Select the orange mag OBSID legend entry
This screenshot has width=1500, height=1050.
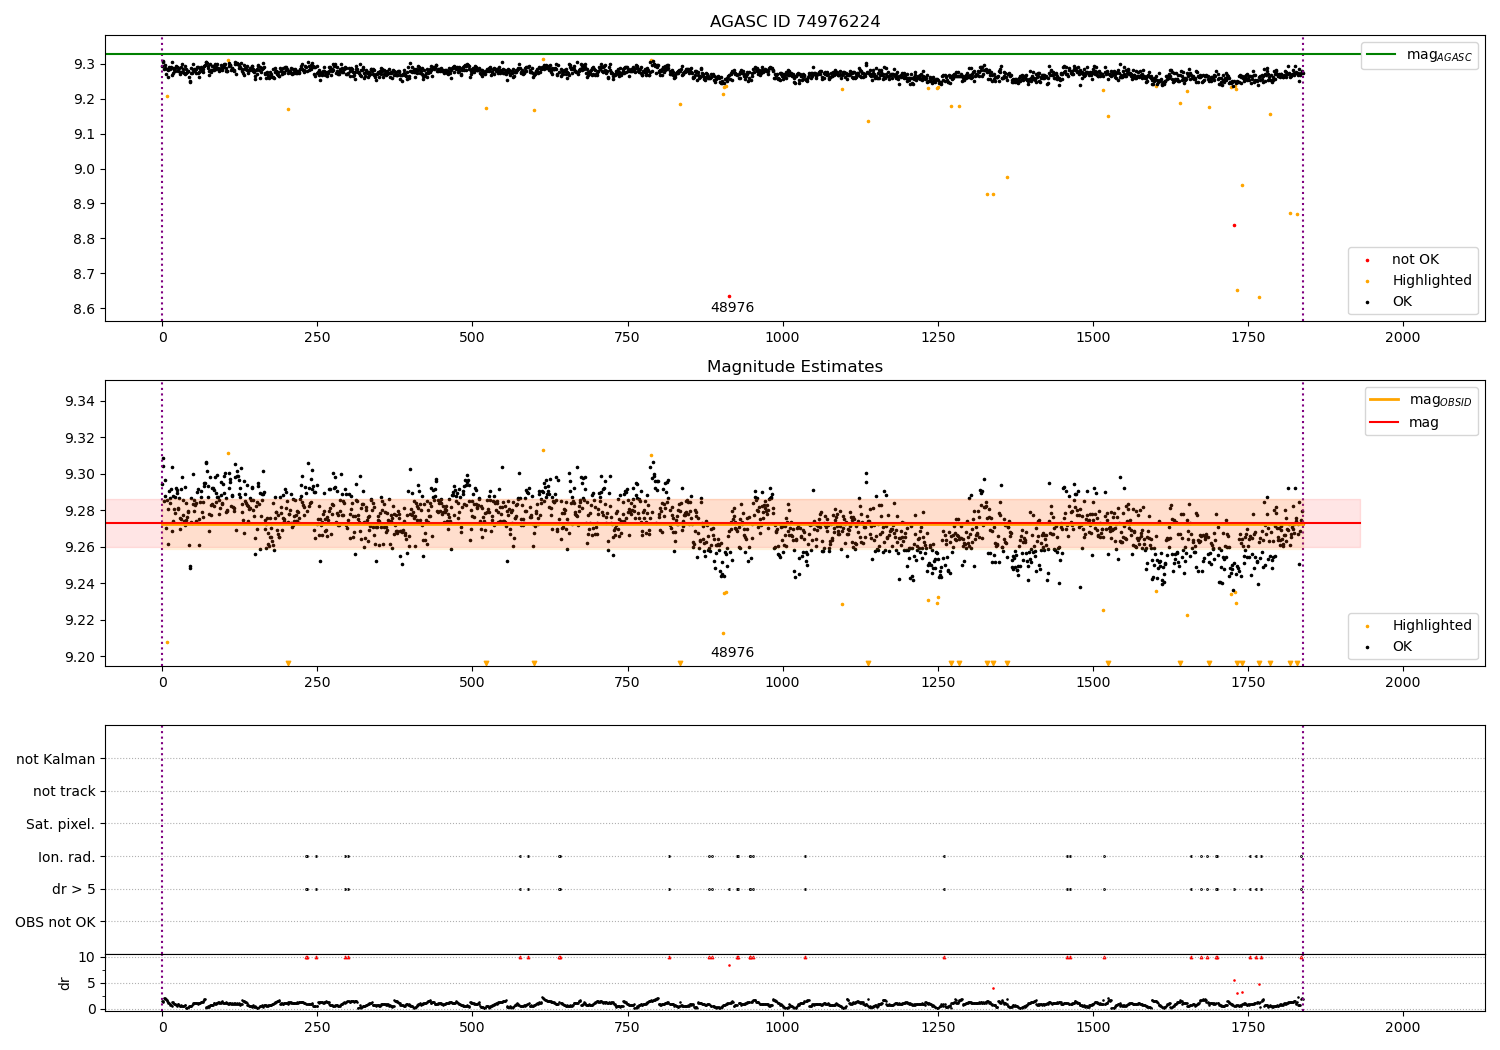(1420, 400)
